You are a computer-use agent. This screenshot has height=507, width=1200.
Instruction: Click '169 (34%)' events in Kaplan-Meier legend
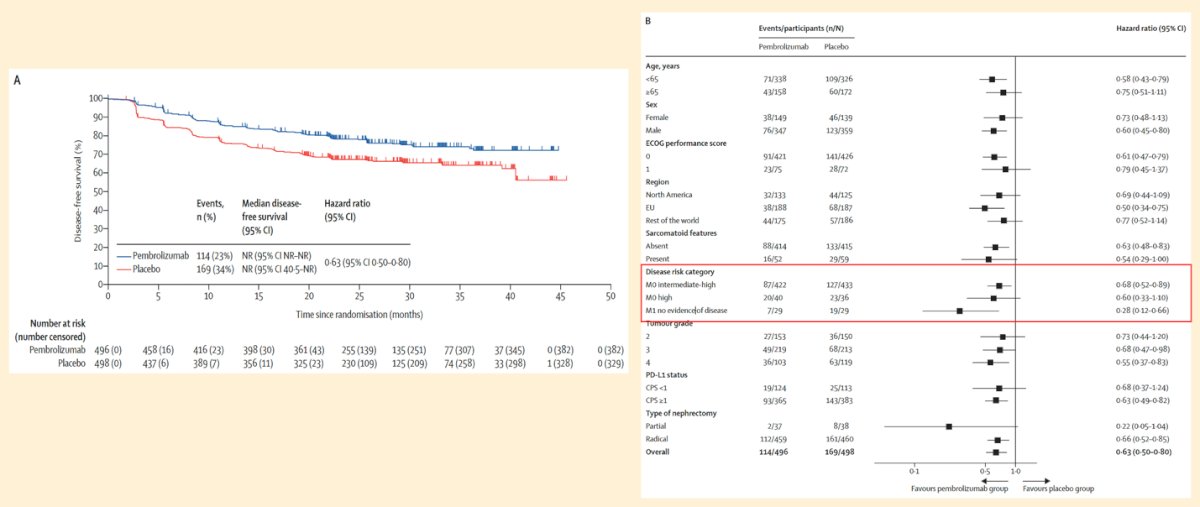click(x=217, y=270)
